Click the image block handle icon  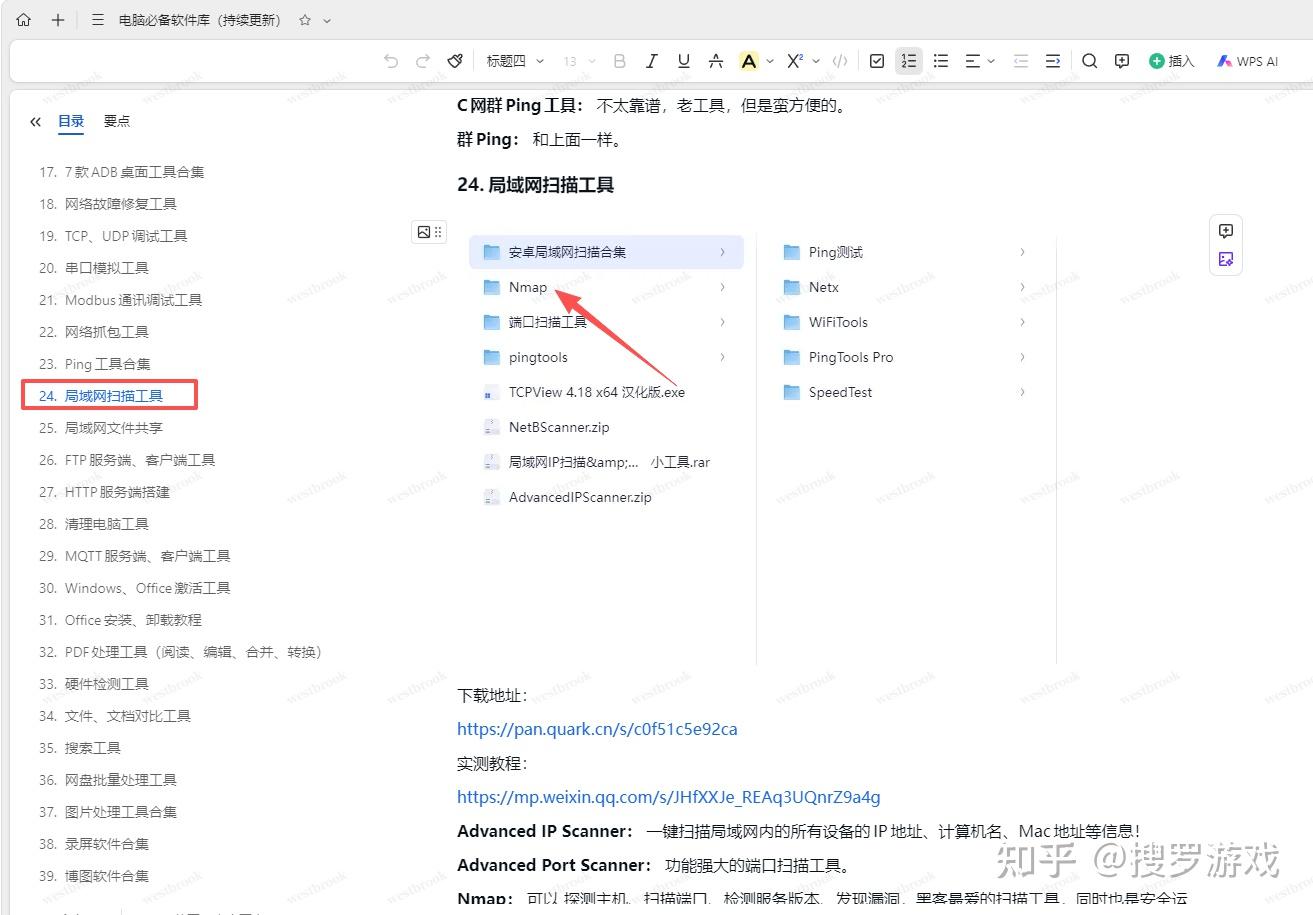pos(429,232)
